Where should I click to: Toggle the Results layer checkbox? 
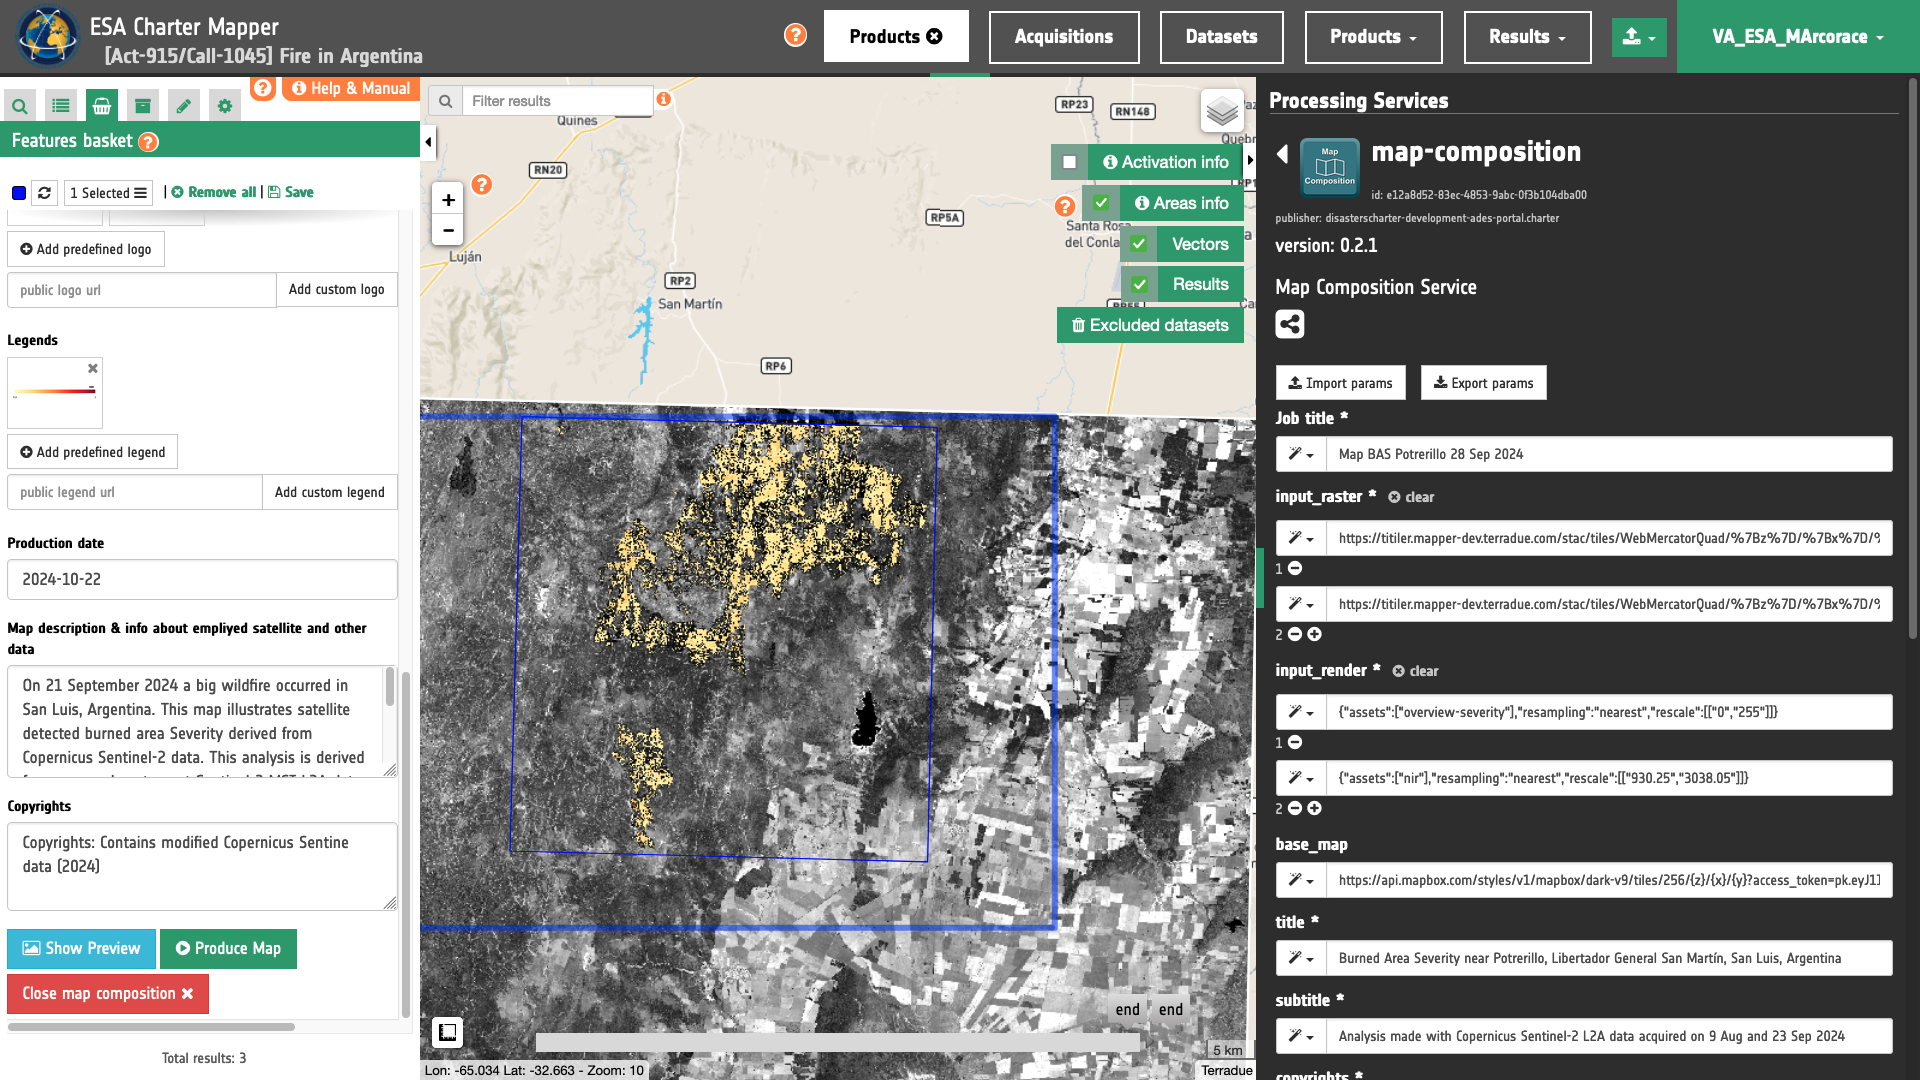click(x=1139, y=285)
